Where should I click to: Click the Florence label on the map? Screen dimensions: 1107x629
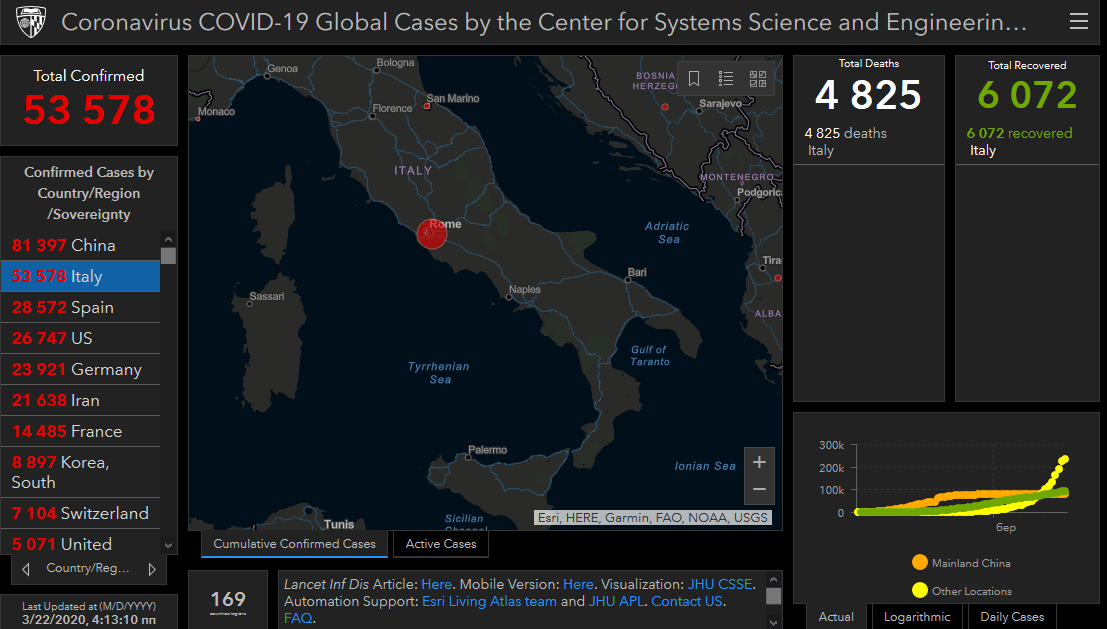[x=393, y=108]
